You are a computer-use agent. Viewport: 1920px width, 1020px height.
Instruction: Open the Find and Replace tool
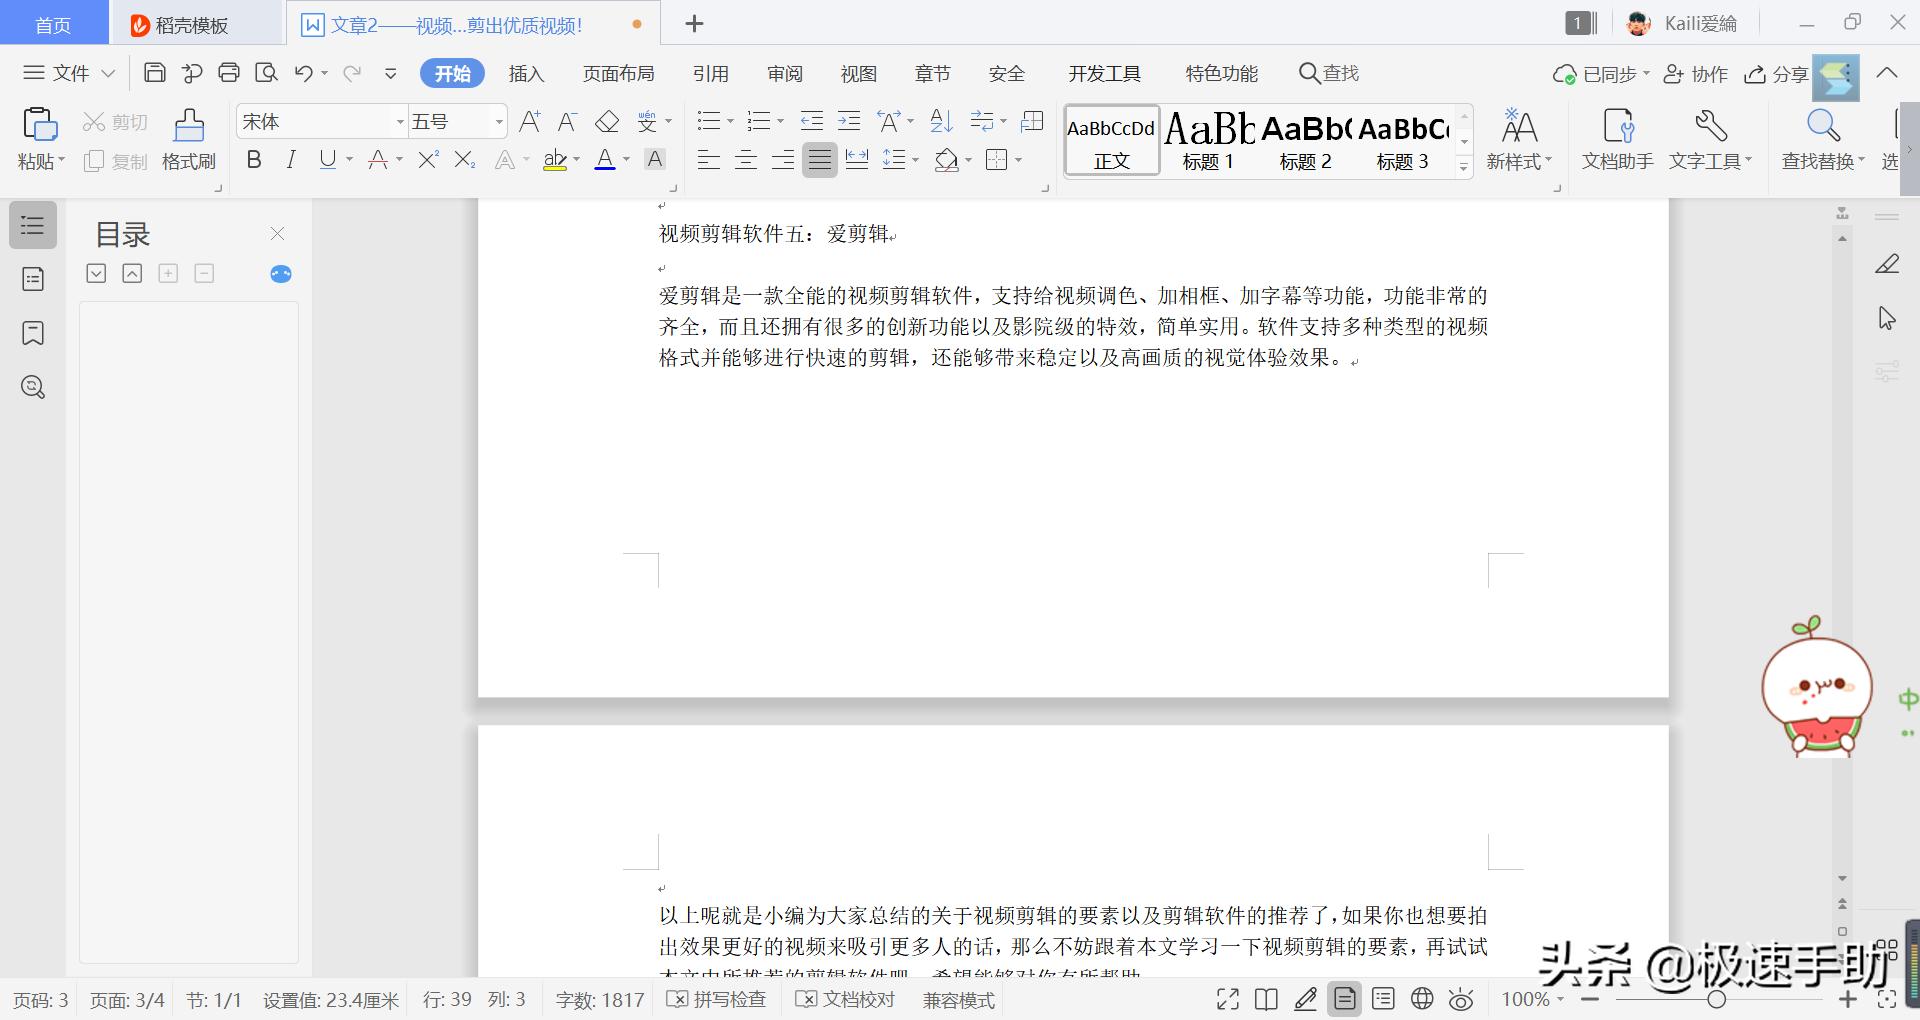pos(1822,140)
